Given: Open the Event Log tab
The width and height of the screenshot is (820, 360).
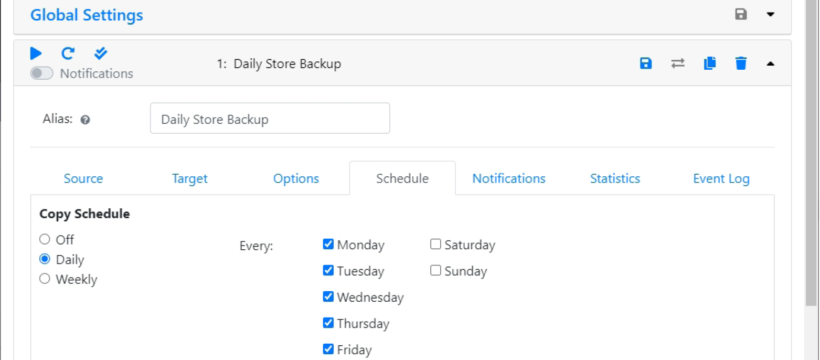Looking at the screenshot, I should click(x=721, y=178).
